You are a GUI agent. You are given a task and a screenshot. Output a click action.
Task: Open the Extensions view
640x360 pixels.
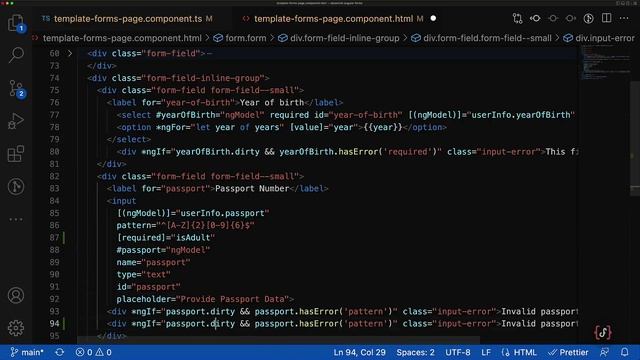16,154
